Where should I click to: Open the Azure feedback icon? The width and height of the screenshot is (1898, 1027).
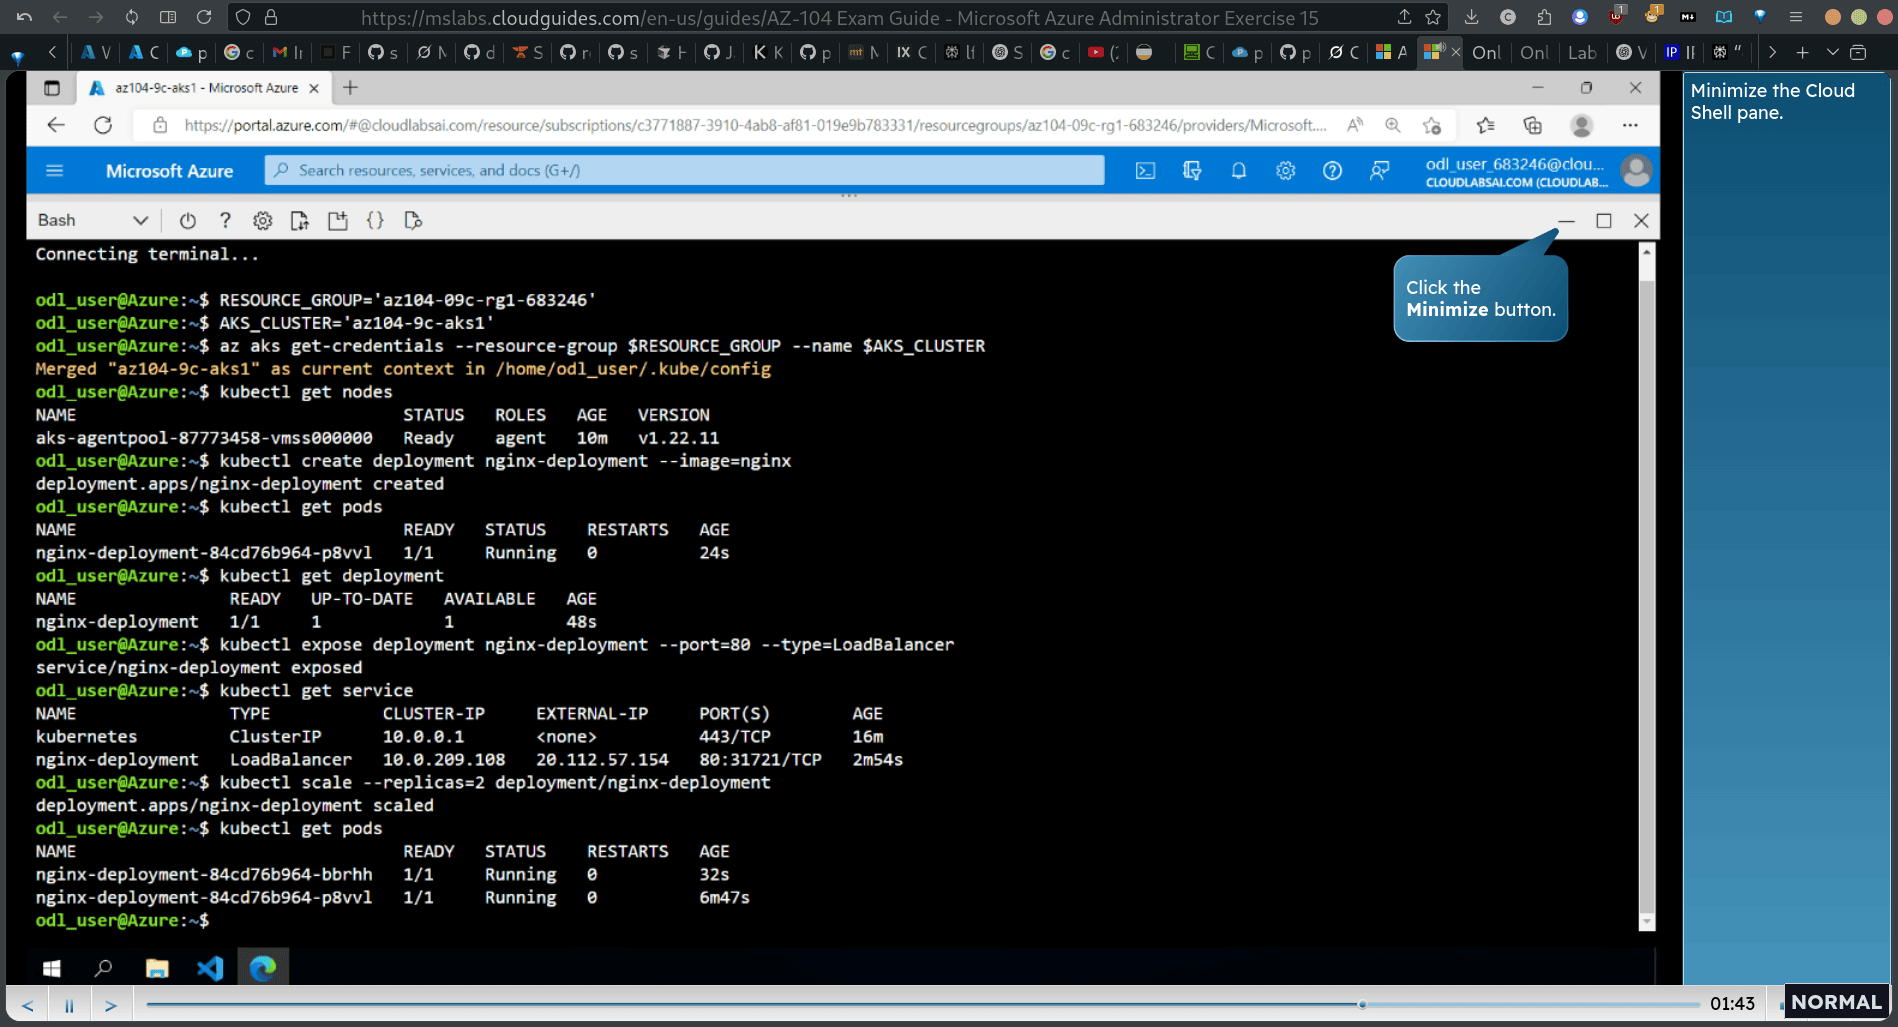[x=1379, y=171]
